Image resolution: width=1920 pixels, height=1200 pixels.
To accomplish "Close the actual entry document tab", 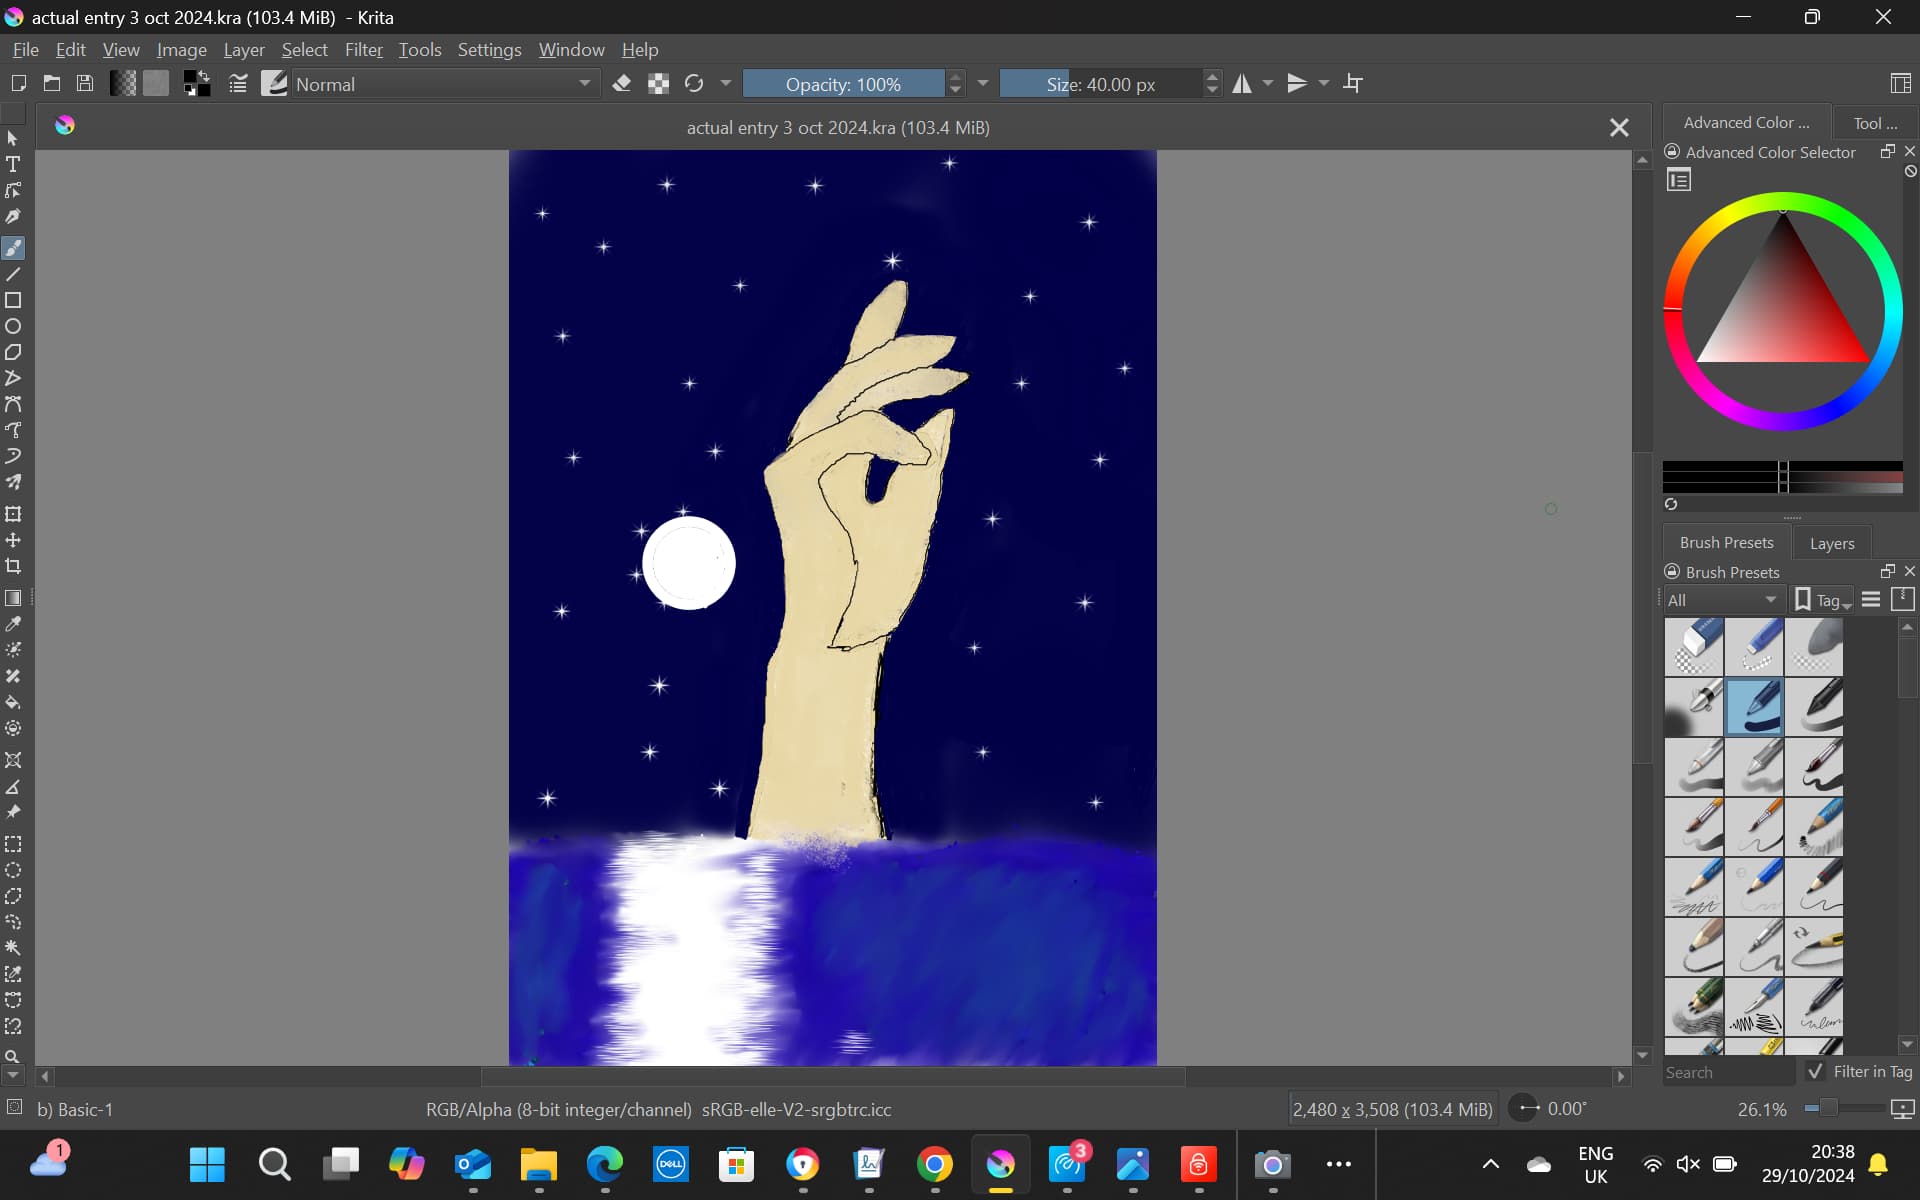I will point(1619,128).
